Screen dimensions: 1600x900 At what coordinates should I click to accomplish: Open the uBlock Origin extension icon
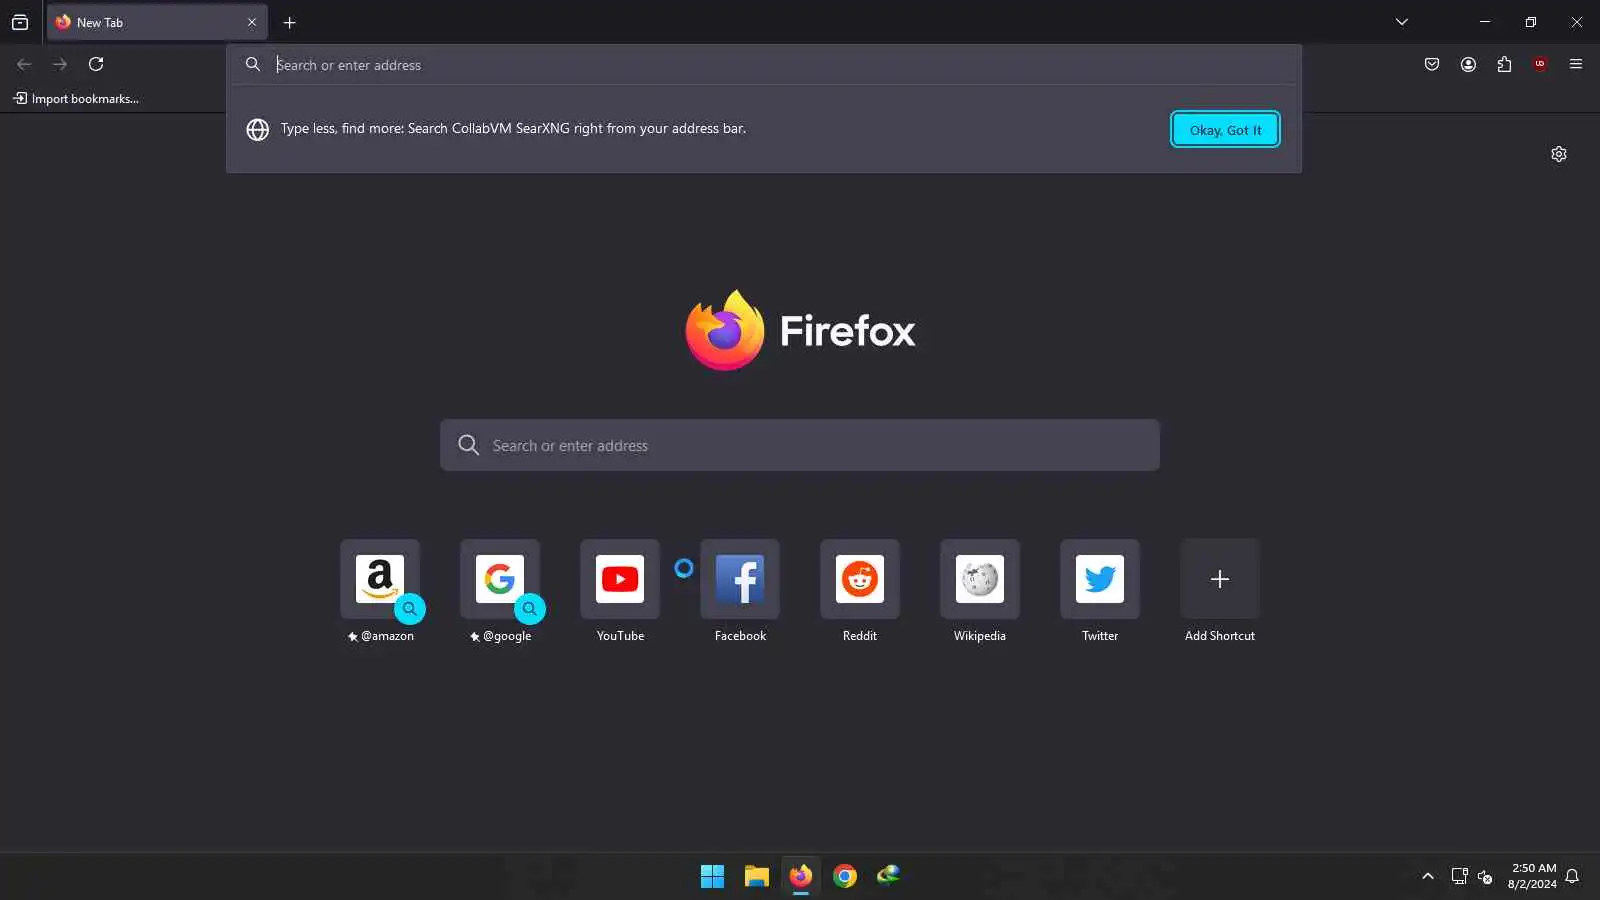pos(1540,64)
